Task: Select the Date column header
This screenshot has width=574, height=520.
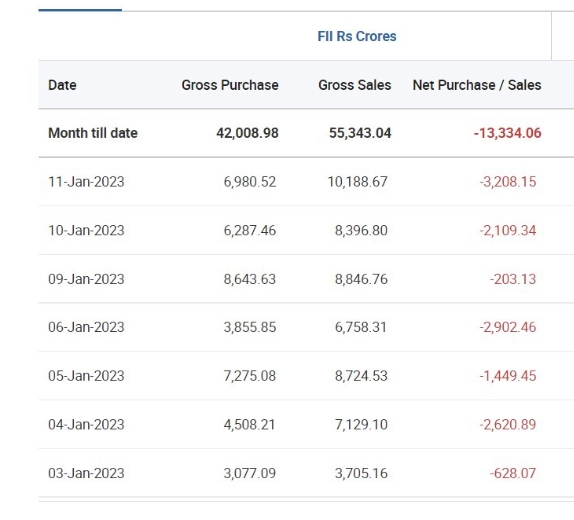Action: click(x=62, y=85)
